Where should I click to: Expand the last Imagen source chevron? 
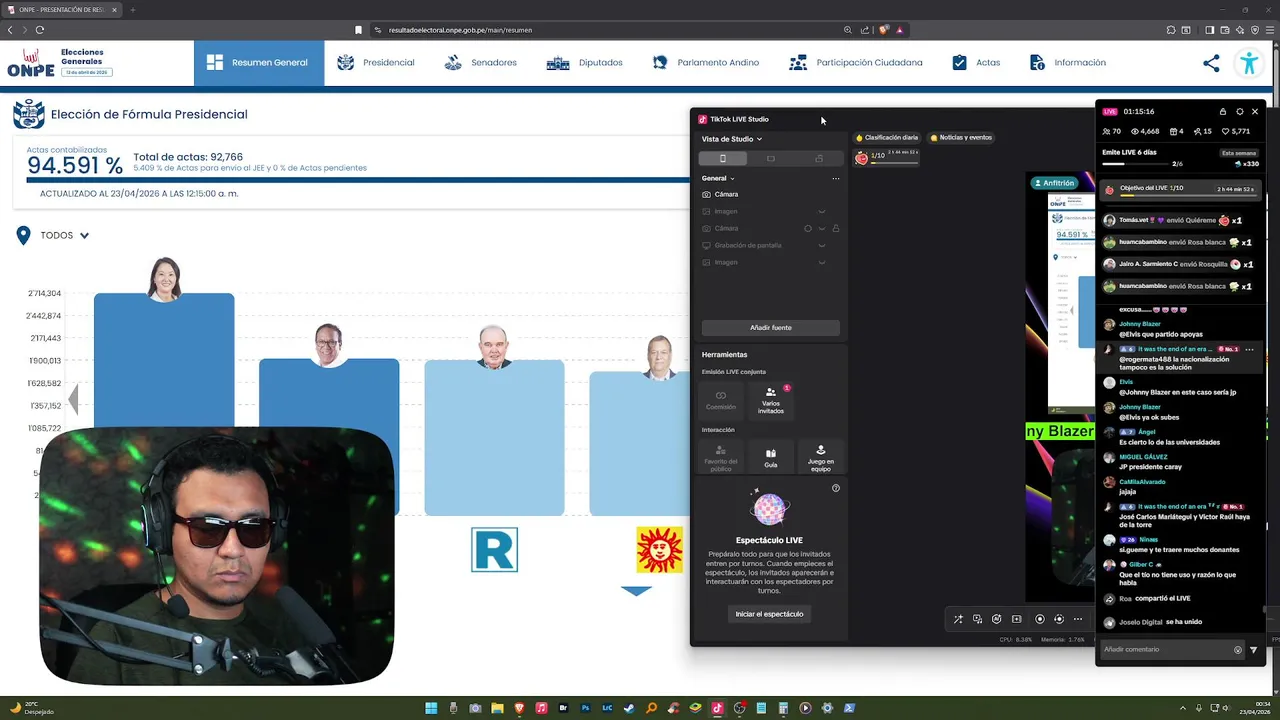tap(822, 262)
